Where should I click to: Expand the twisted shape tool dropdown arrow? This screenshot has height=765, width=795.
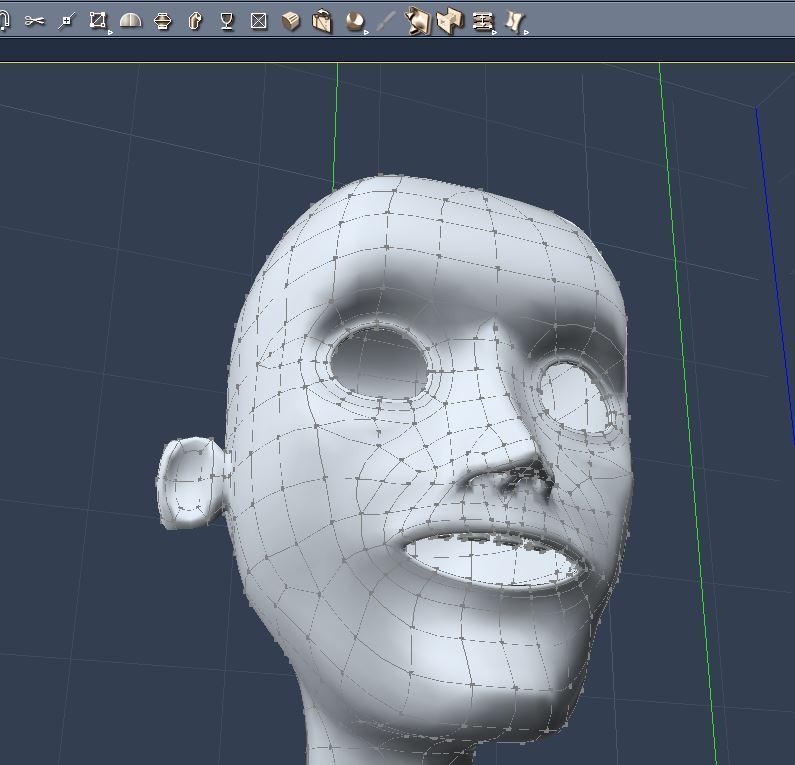pyautogui.click(x=526, y=32)
